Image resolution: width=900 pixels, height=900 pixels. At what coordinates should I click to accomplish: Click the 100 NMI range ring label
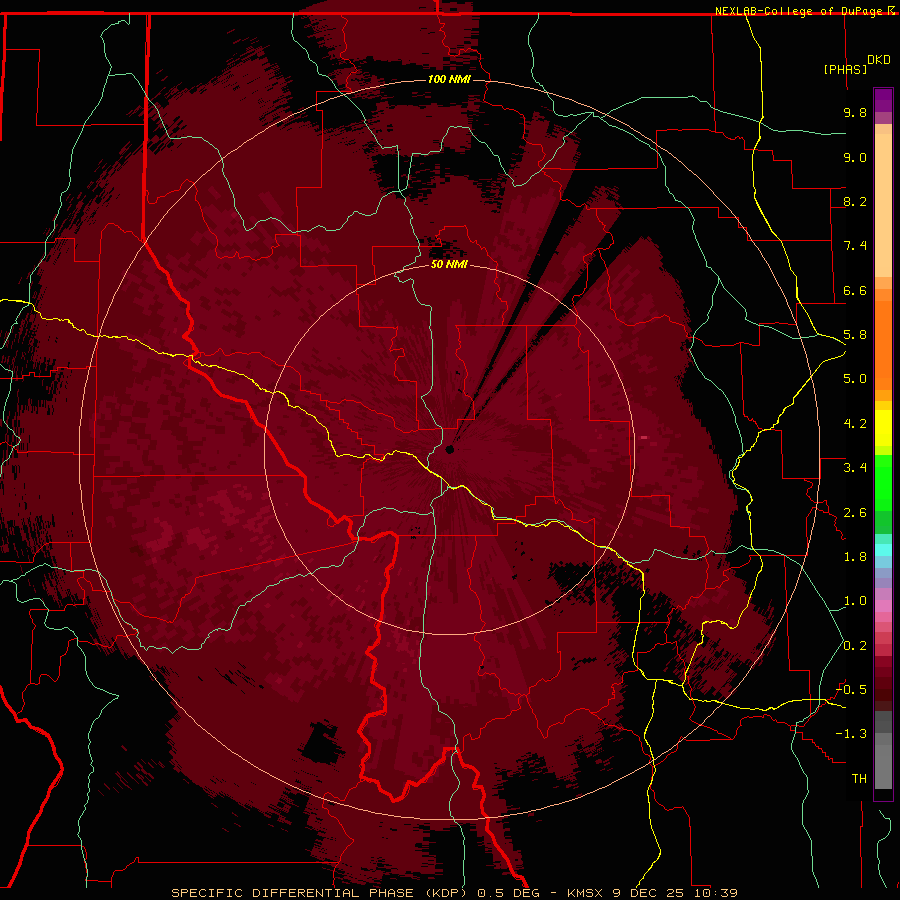pyautogui.click(x=449, y=79)
